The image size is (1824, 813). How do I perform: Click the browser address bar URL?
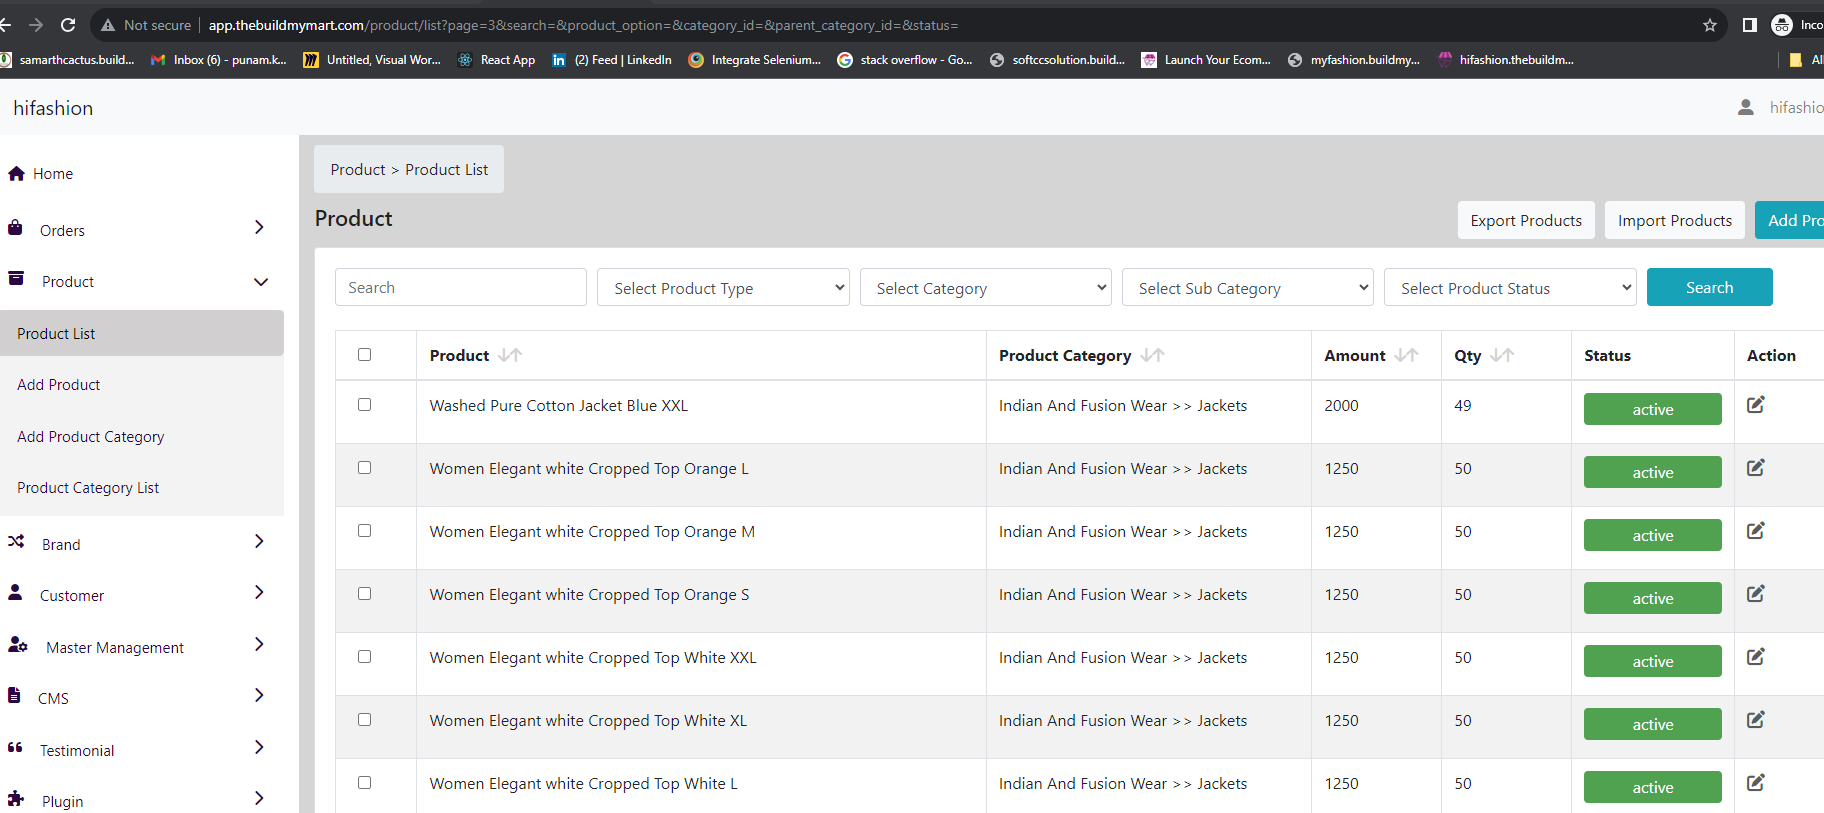[x=583, y=25]
